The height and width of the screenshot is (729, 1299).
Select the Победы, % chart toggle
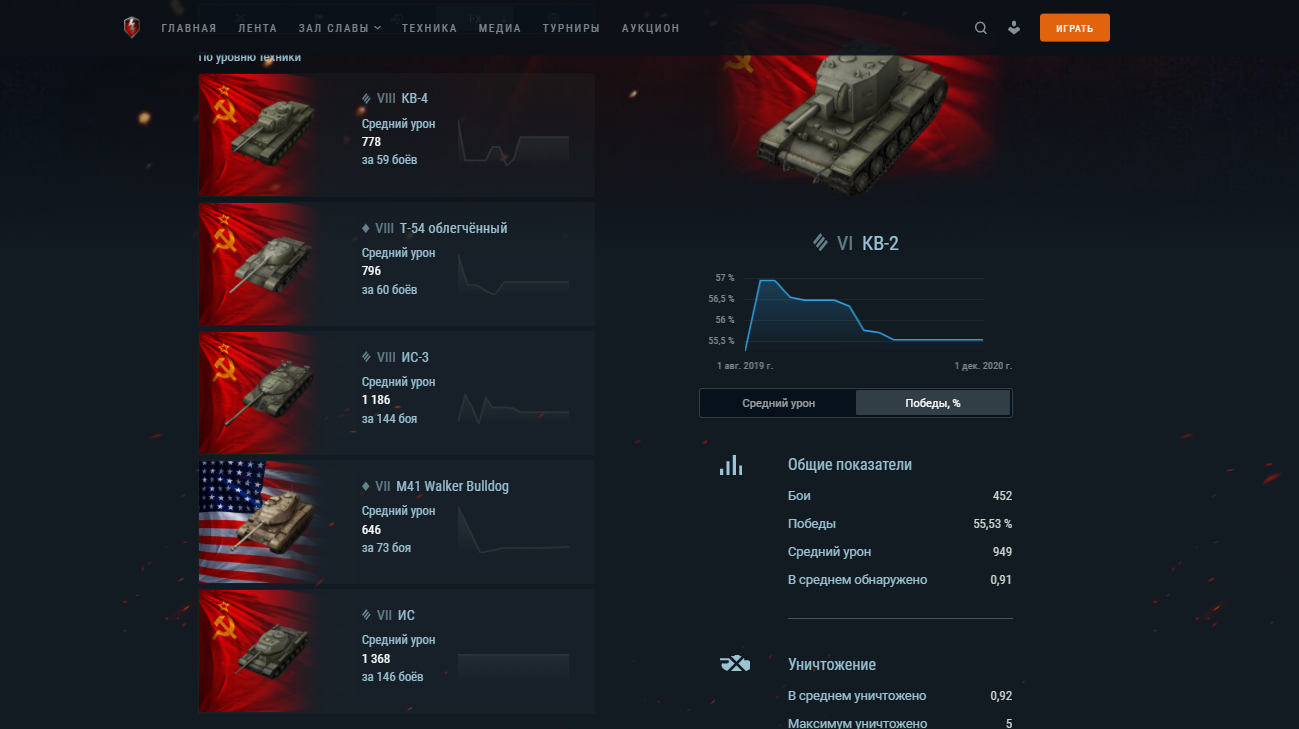(933, 403)
